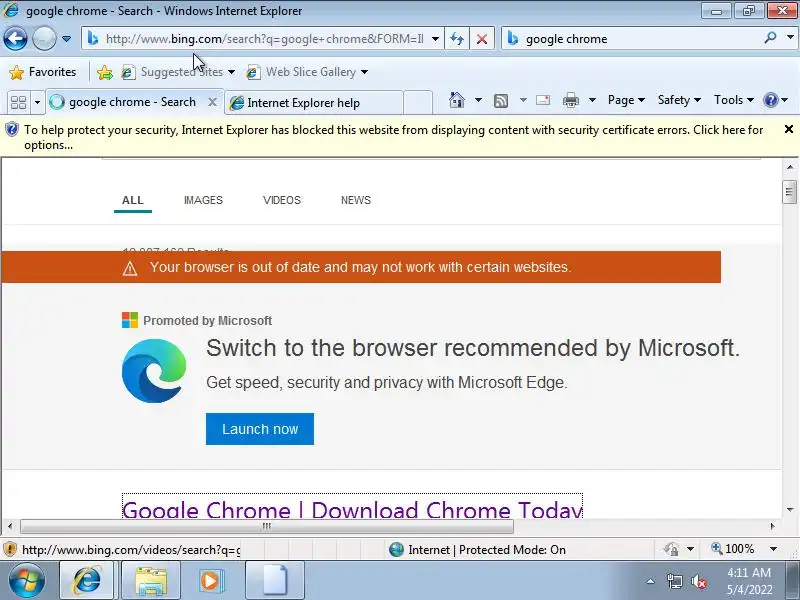The height and width of the screenshot is (600, 800).
Task: Click the Print icon
Action: tap(571, 100)
